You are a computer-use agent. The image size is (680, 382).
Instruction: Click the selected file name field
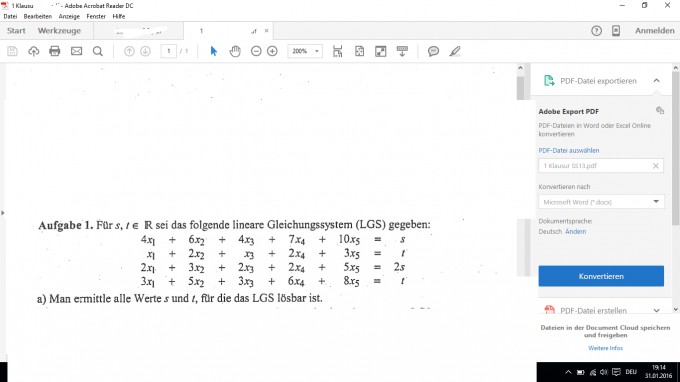click(601, 166)
